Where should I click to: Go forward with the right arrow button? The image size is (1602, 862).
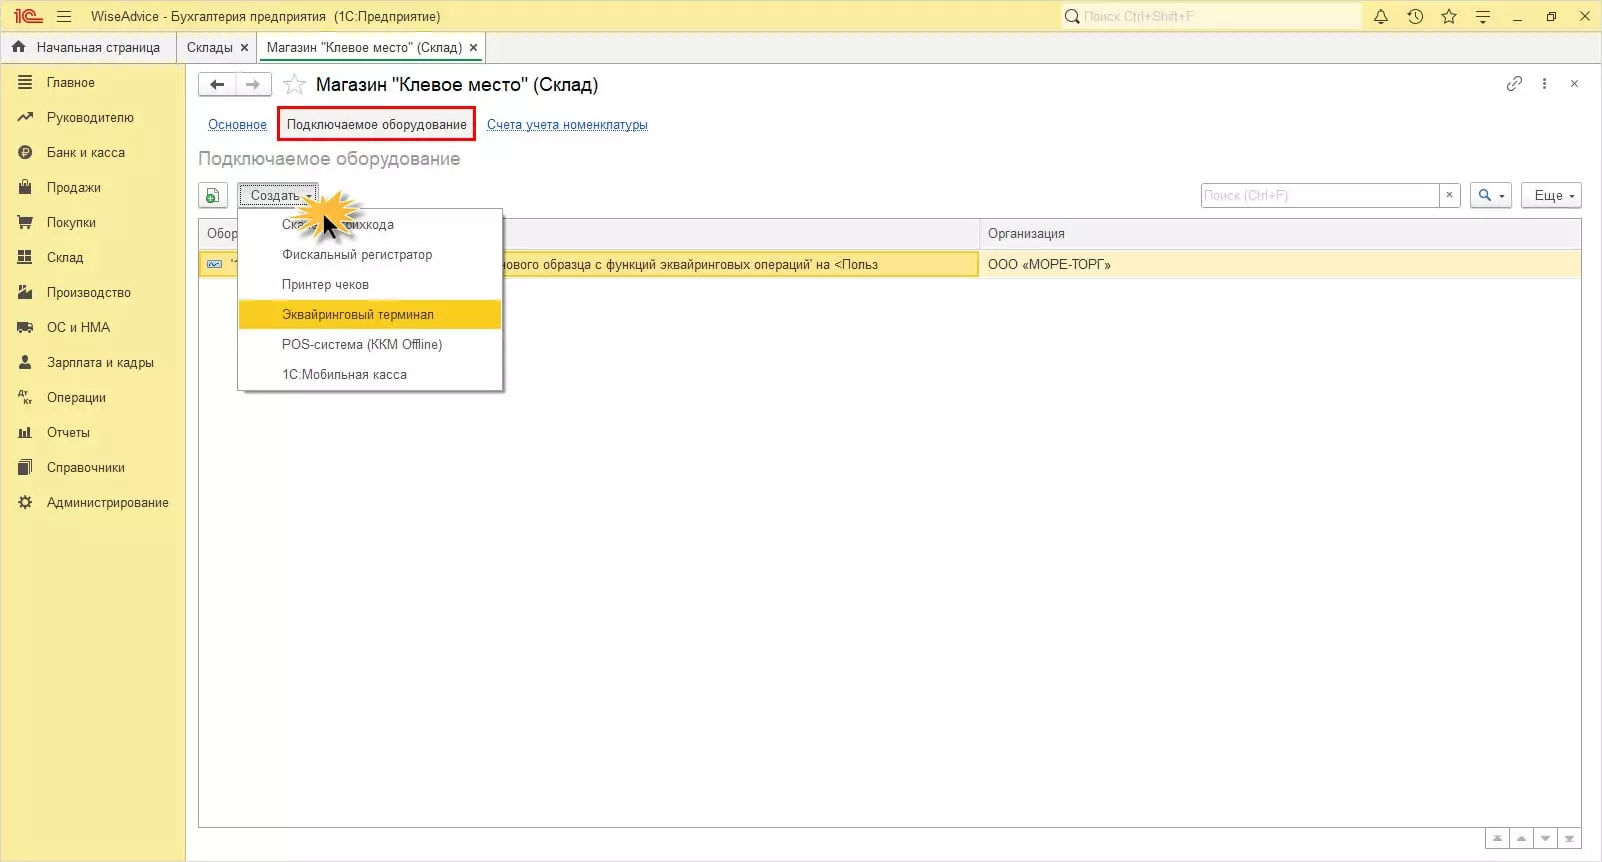click(x=253, y=84)
